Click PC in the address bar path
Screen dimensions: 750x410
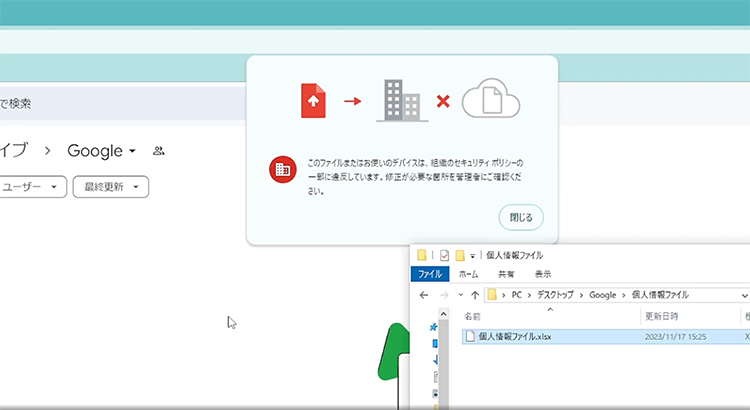pyautogui.click(x=517, y=295)
